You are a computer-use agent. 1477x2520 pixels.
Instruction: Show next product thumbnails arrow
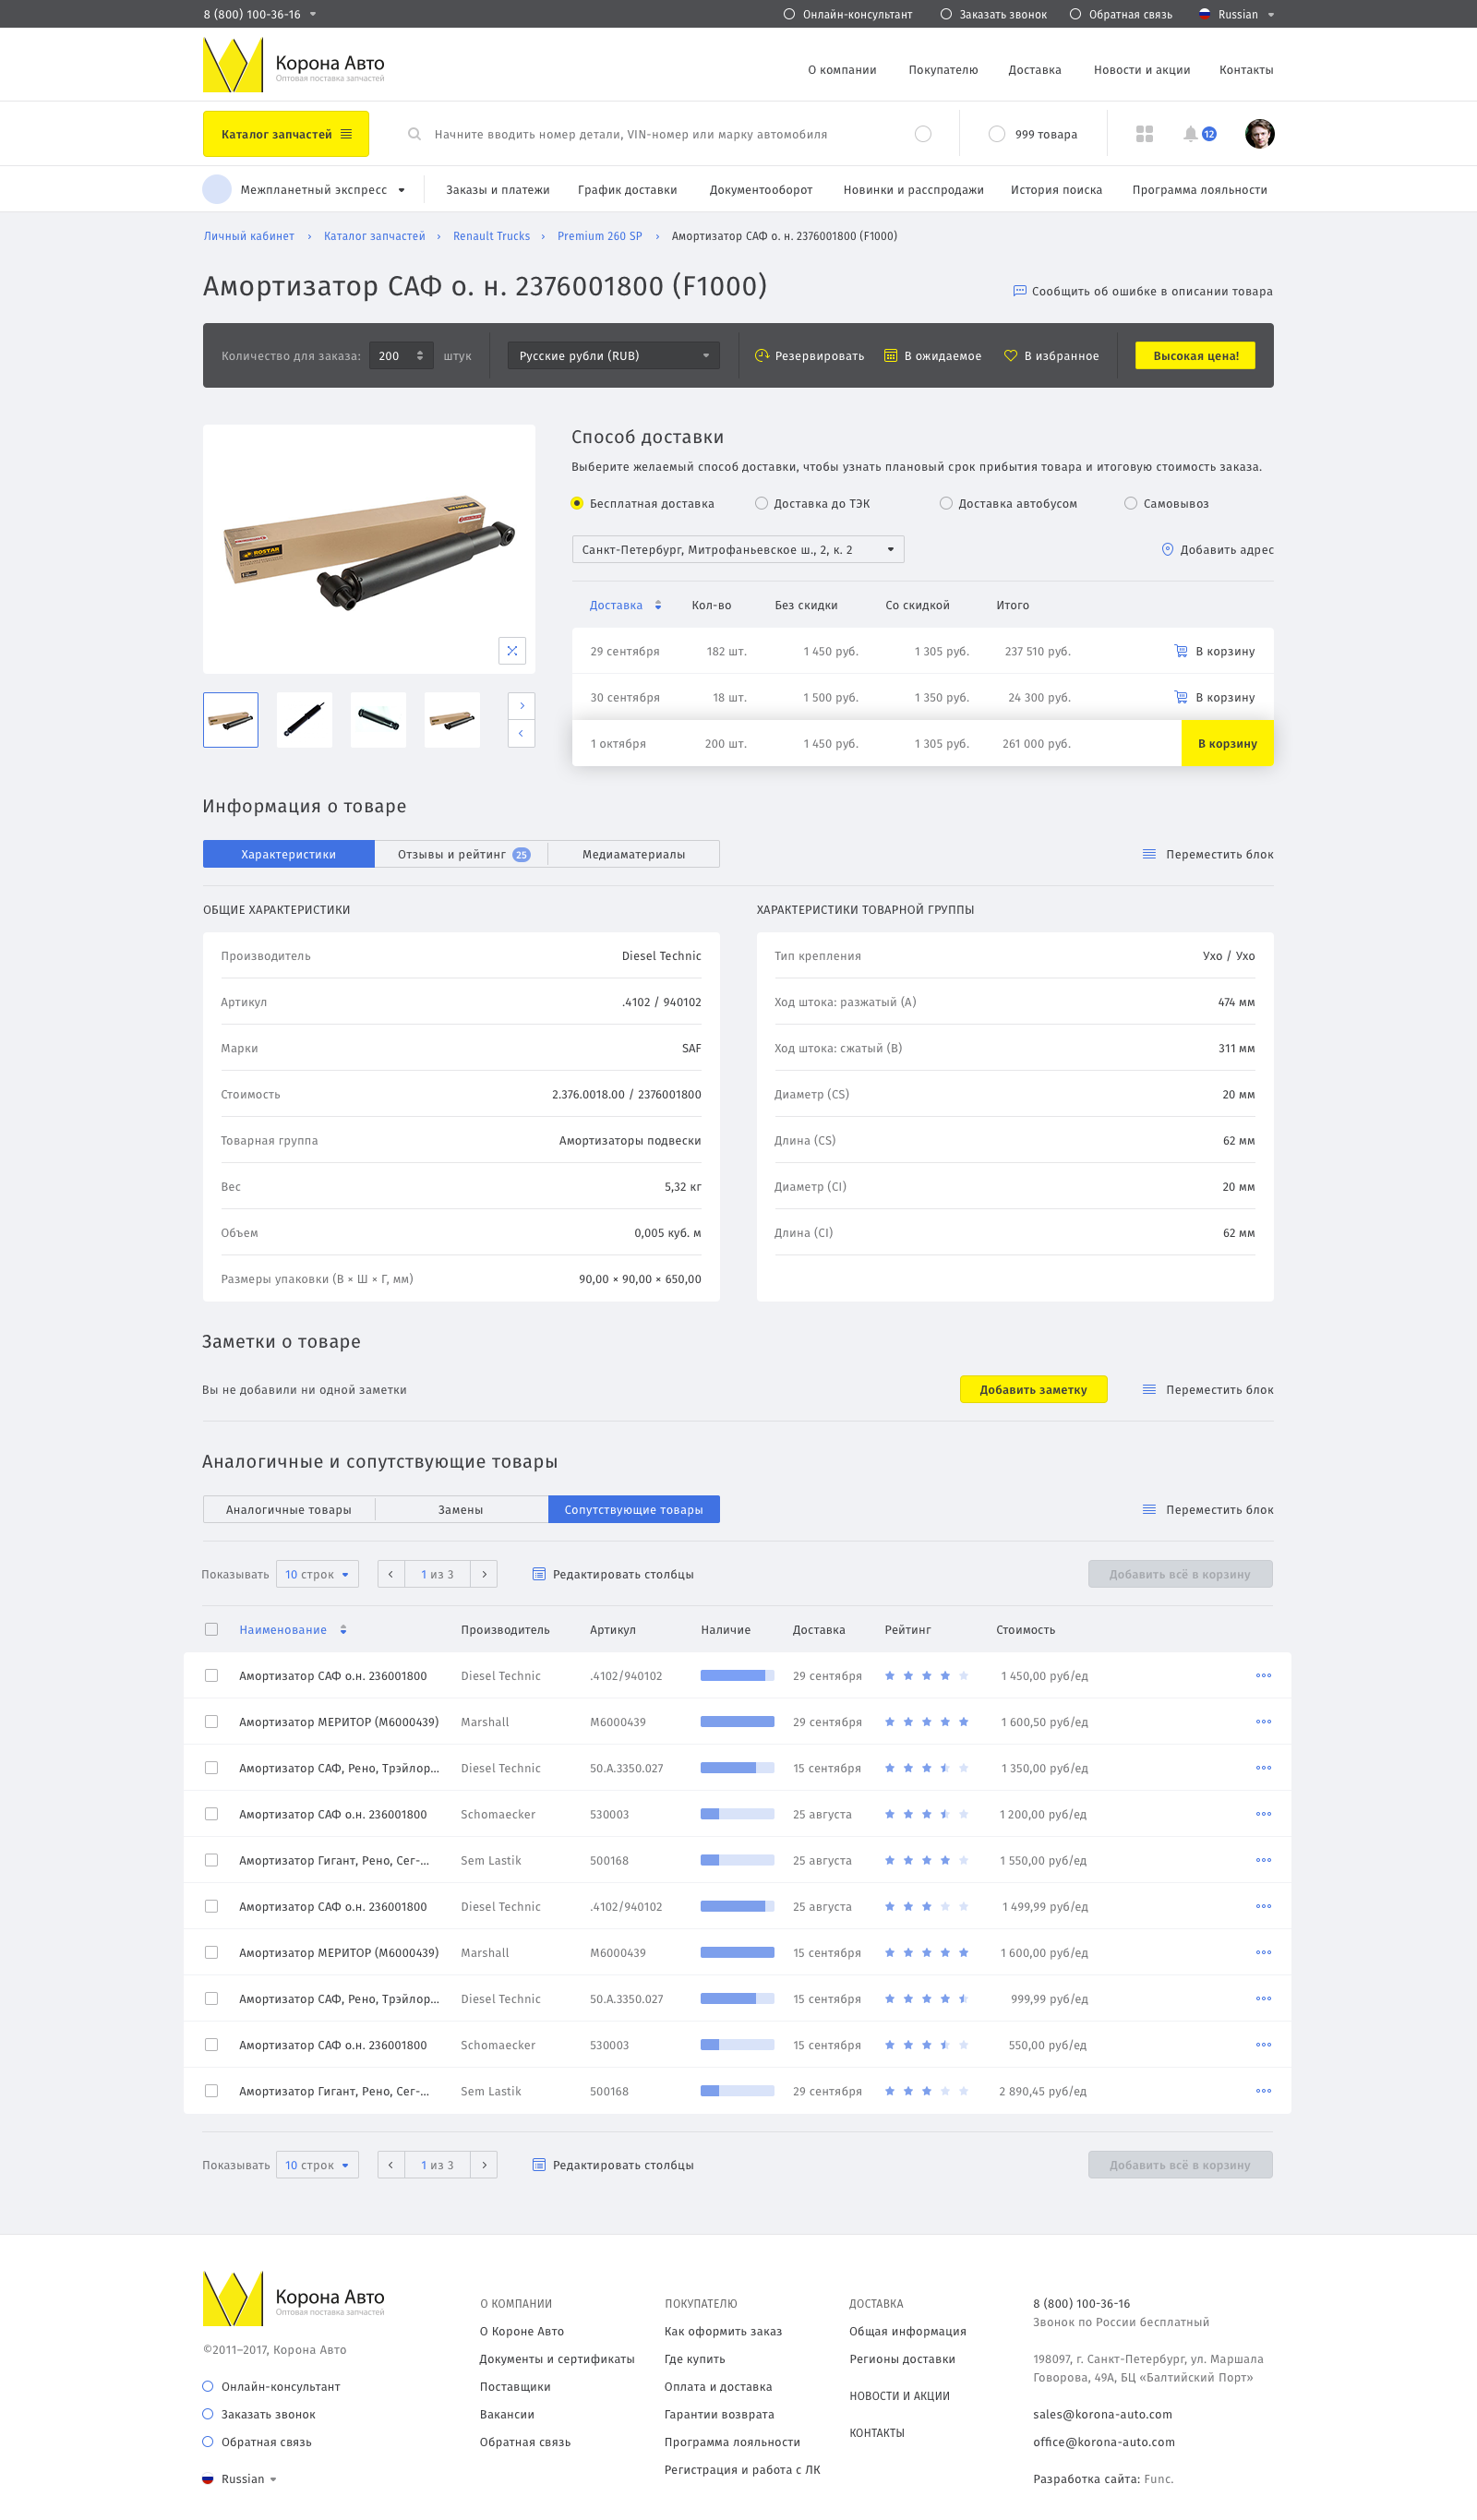pyautogui.click(x=522, y=706)
